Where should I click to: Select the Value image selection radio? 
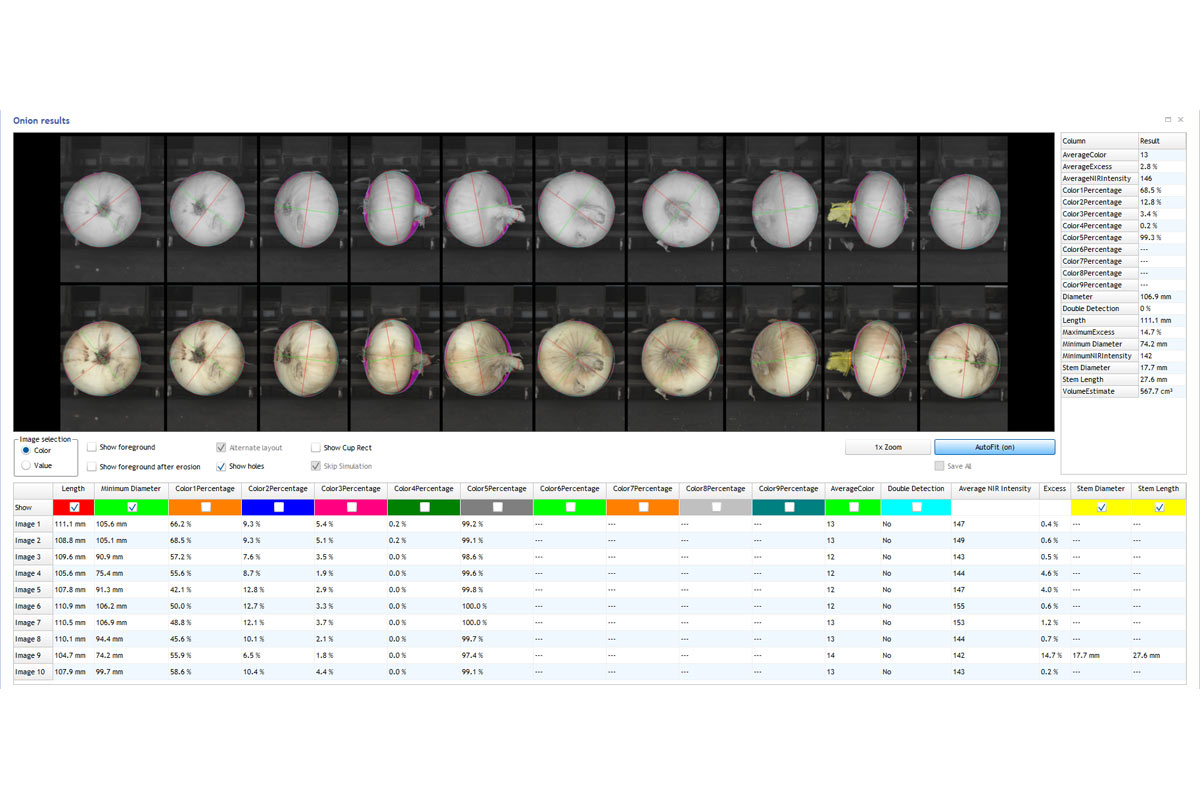[x=26, y=465]
